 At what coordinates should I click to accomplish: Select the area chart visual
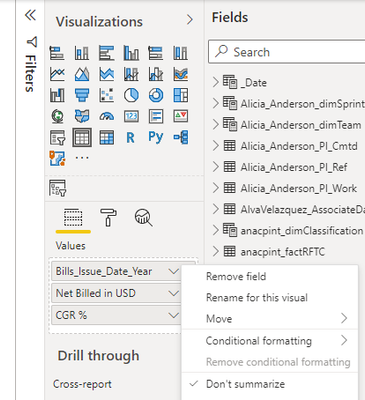click(82, 74)
